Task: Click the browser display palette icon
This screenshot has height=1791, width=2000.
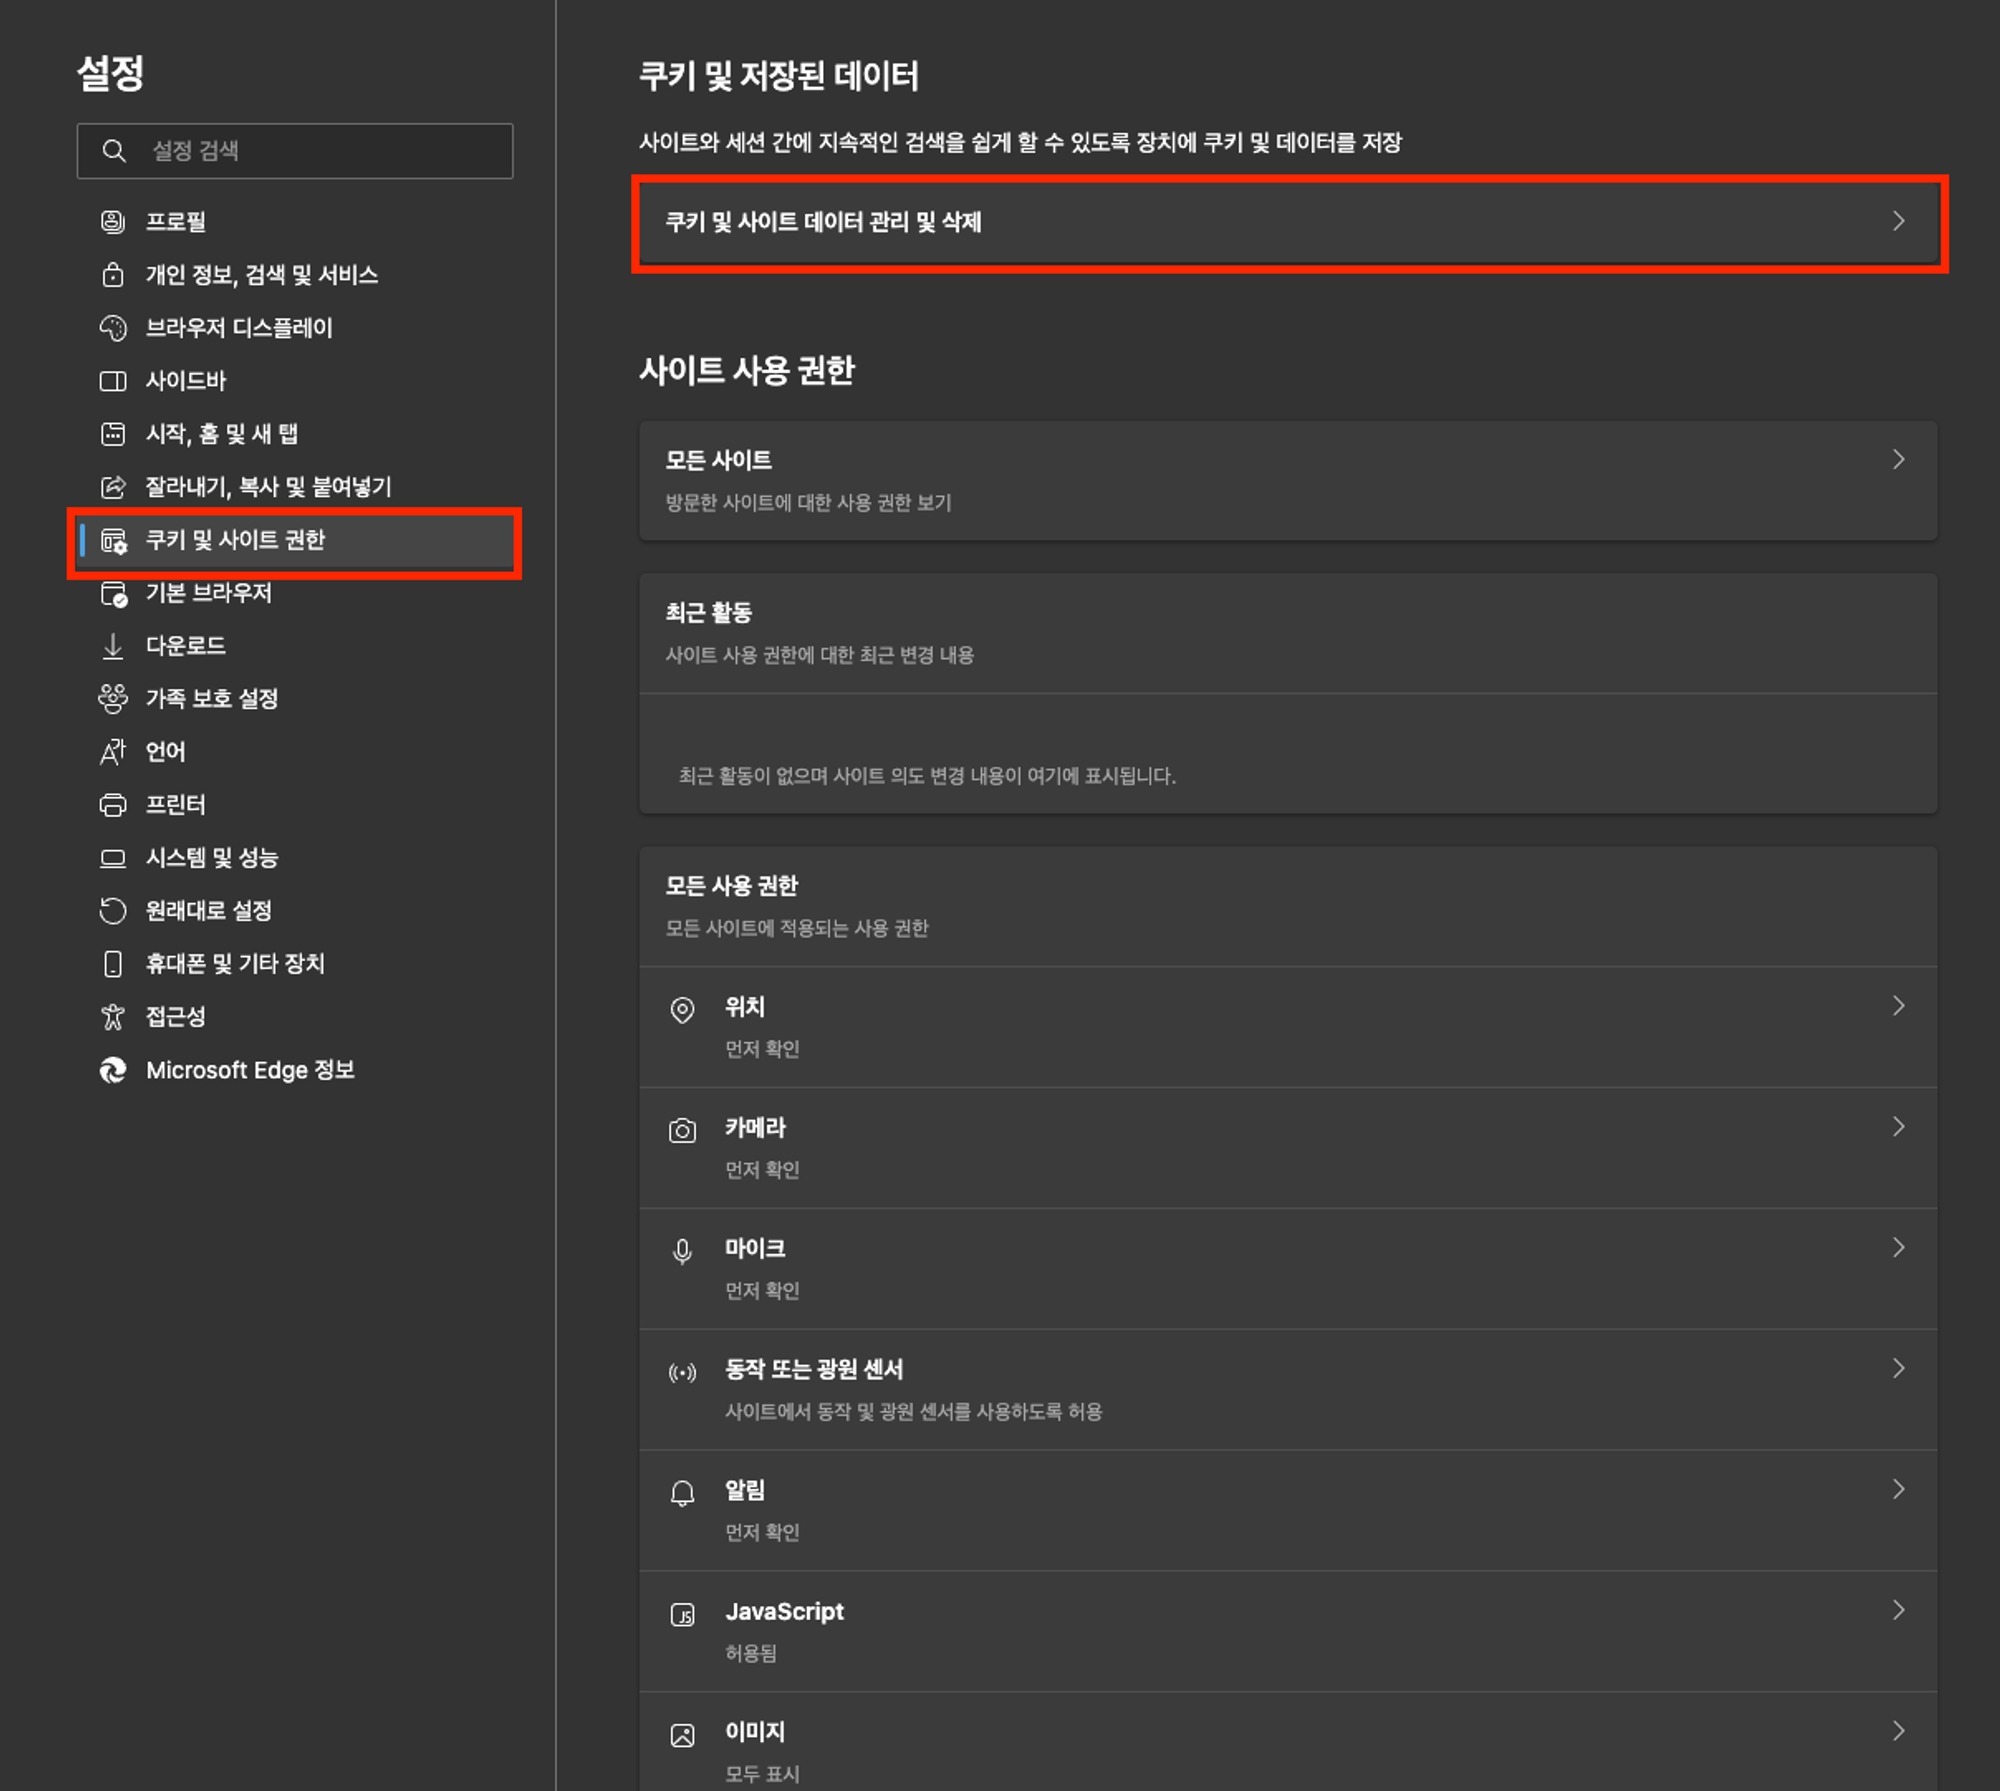Action: coord(113,327)
